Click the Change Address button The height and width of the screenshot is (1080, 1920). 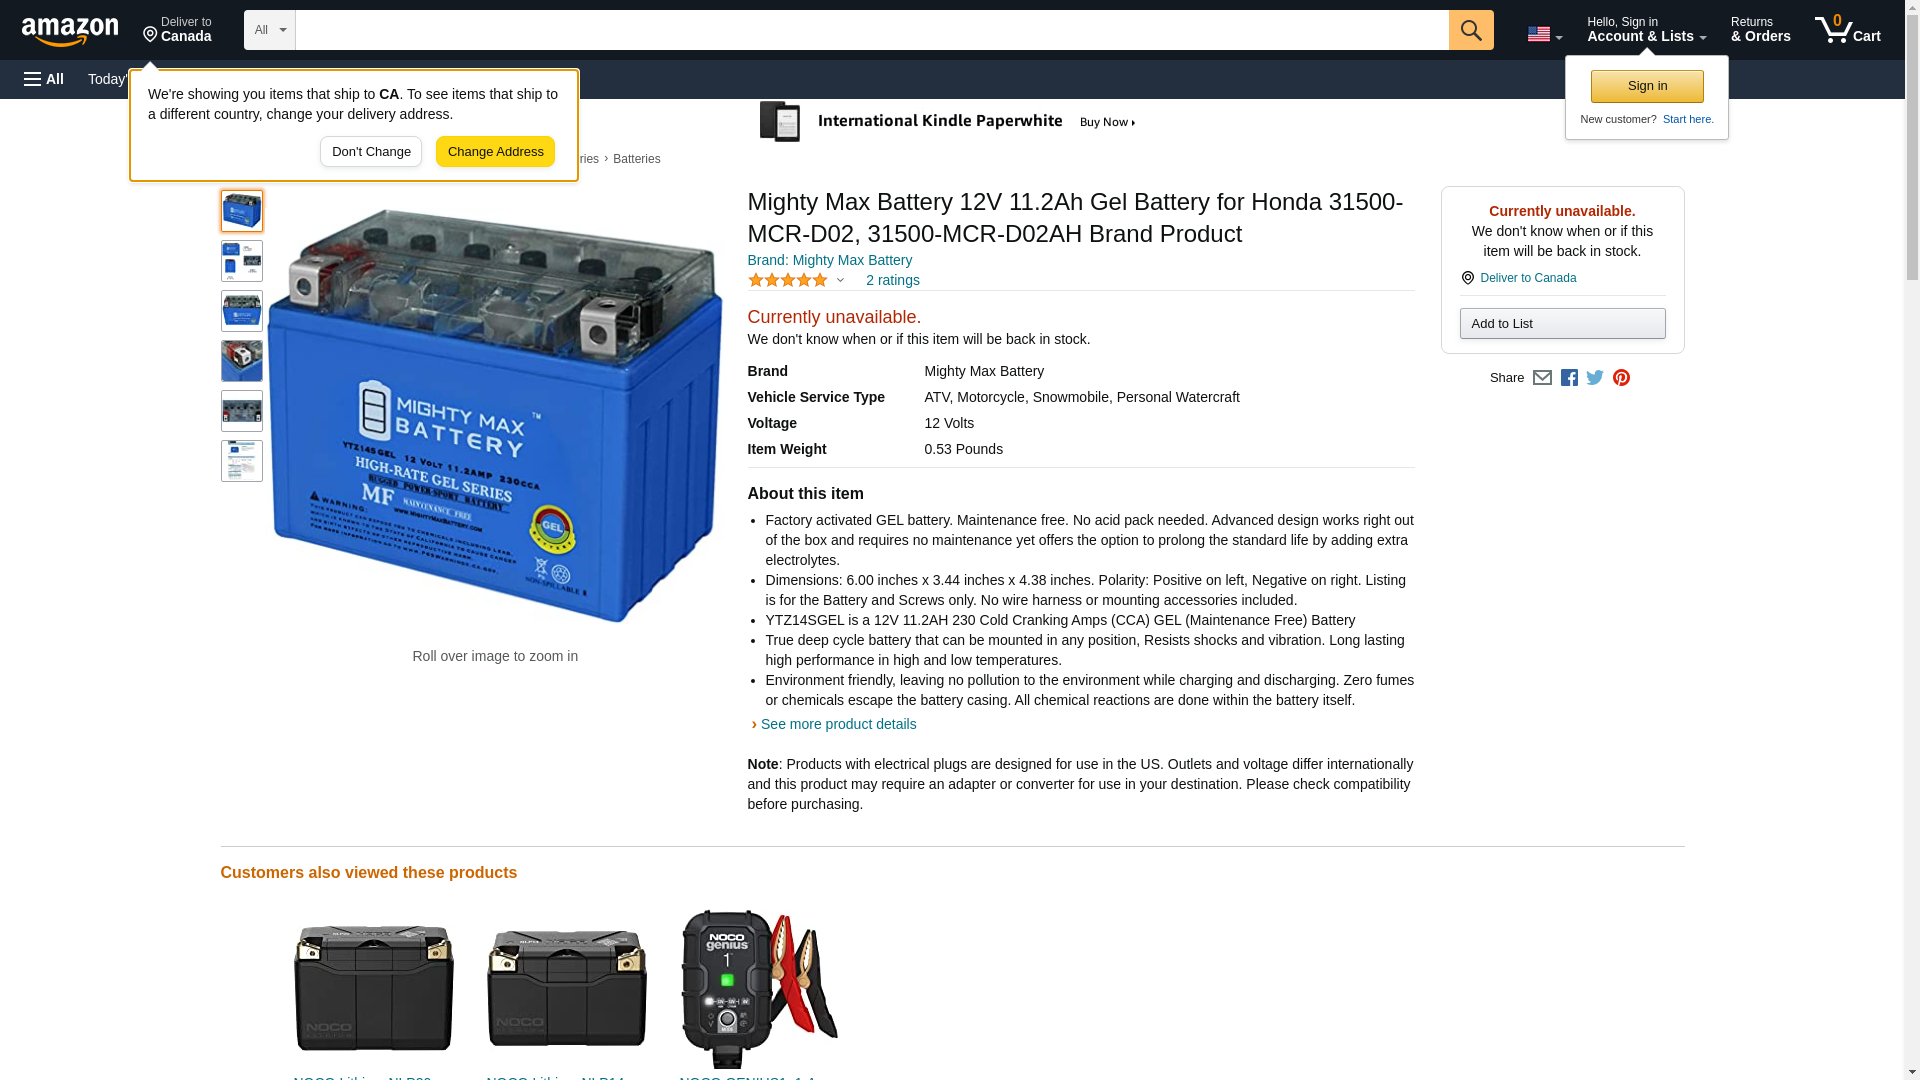(495, 152)
